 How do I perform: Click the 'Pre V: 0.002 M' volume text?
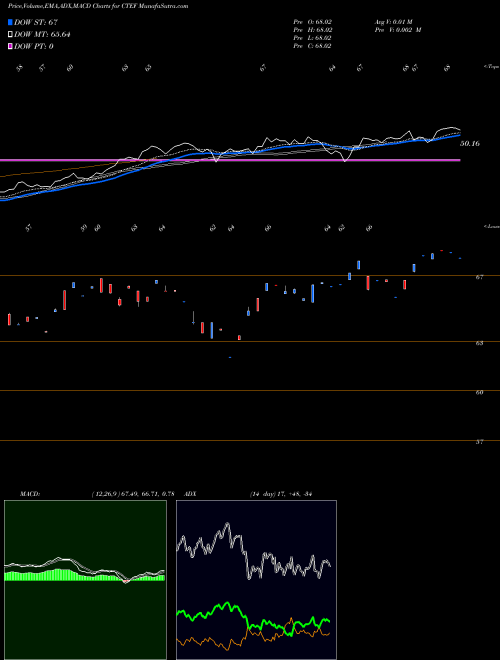pyautogui.click(x=398, y=30)
